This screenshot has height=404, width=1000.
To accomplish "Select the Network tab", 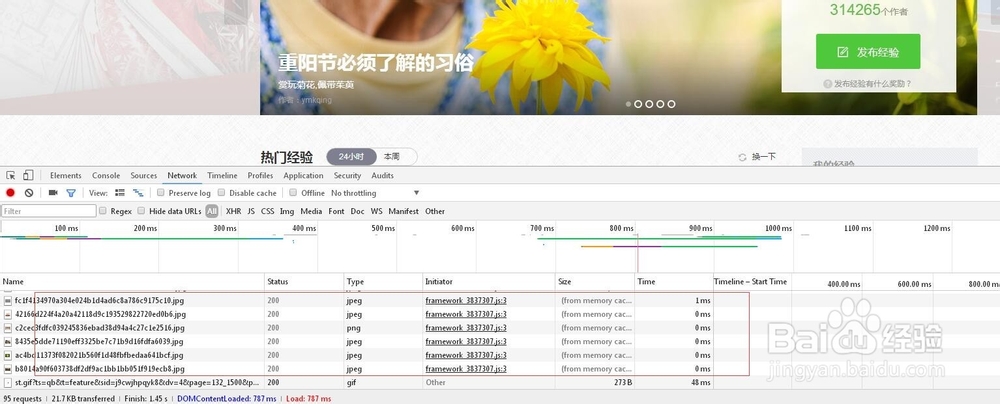I will point(182,176).
